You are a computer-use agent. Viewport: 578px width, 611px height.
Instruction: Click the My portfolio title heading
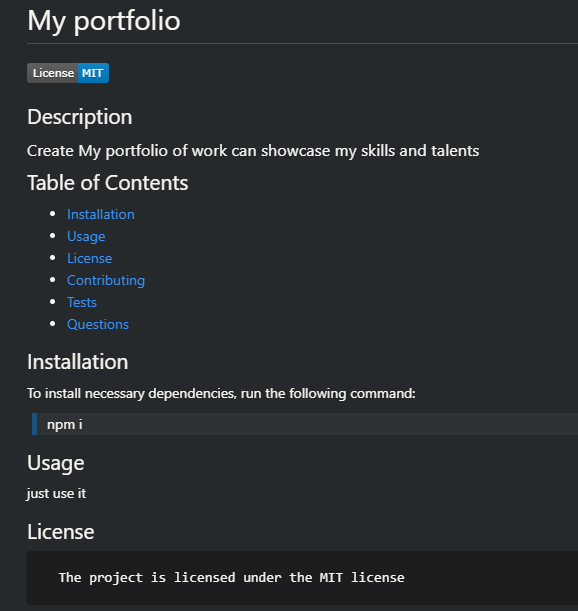coord(104,20)
